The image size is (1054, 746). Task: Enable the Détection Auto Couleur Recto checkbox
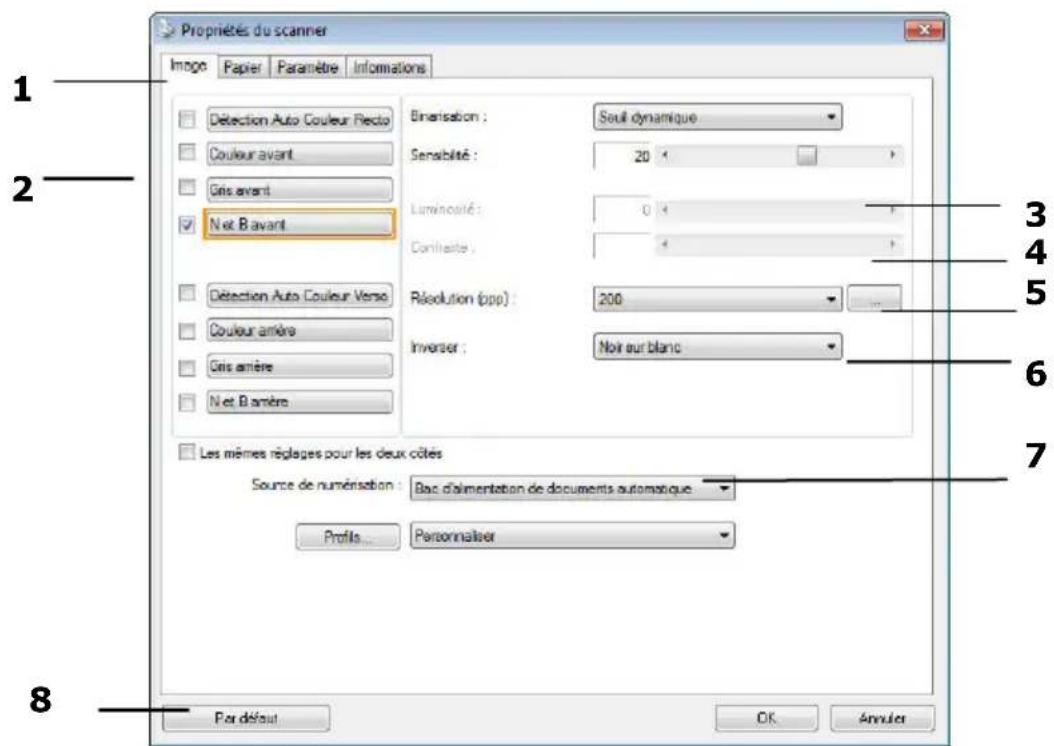[187, 120]
